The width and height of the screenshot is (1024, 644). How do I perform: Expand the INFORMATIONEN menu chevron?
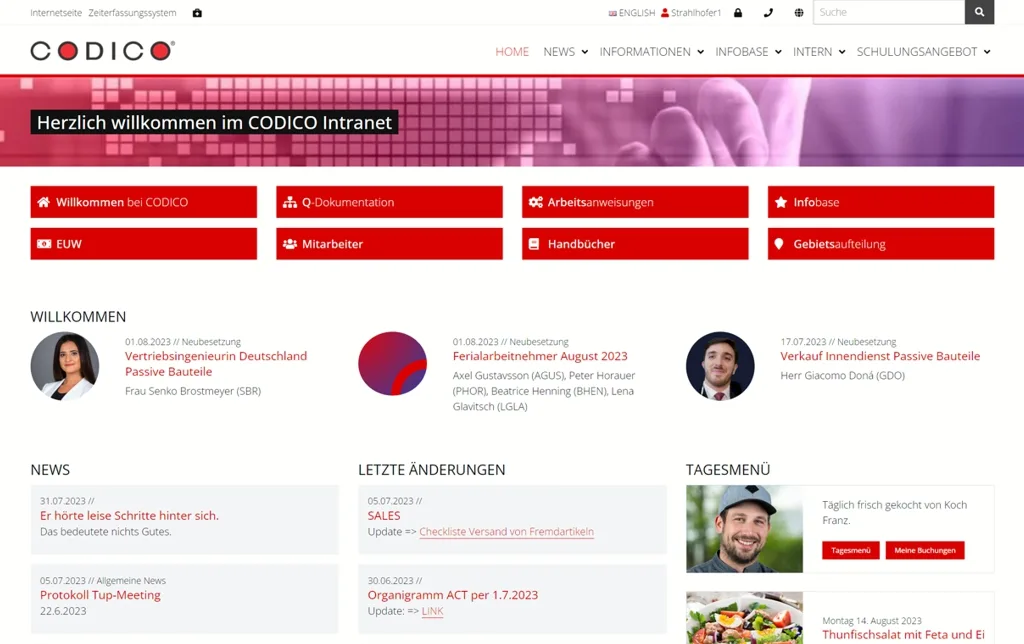point(700,52)
